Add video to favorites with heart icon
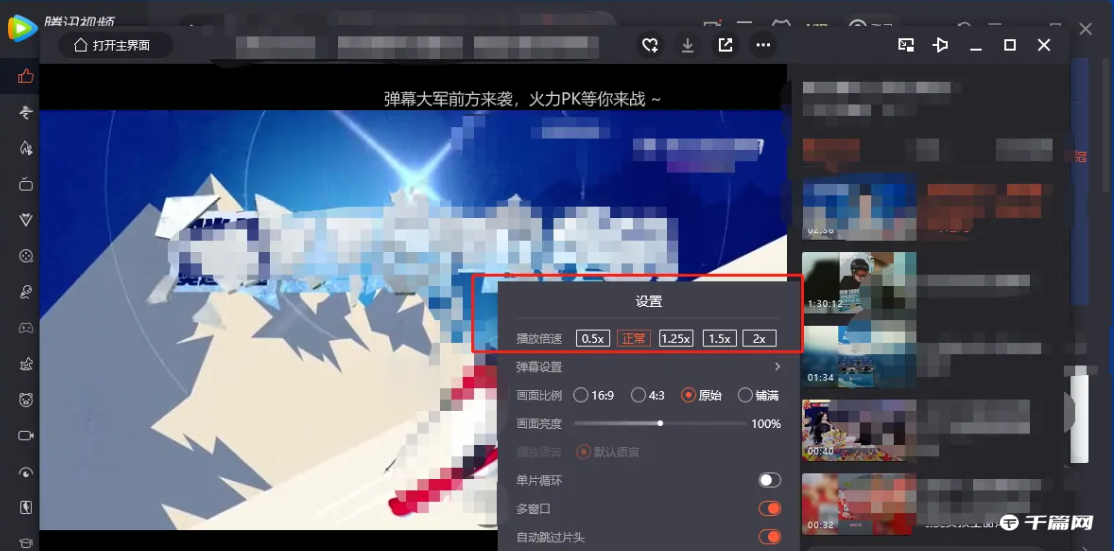 649,45
